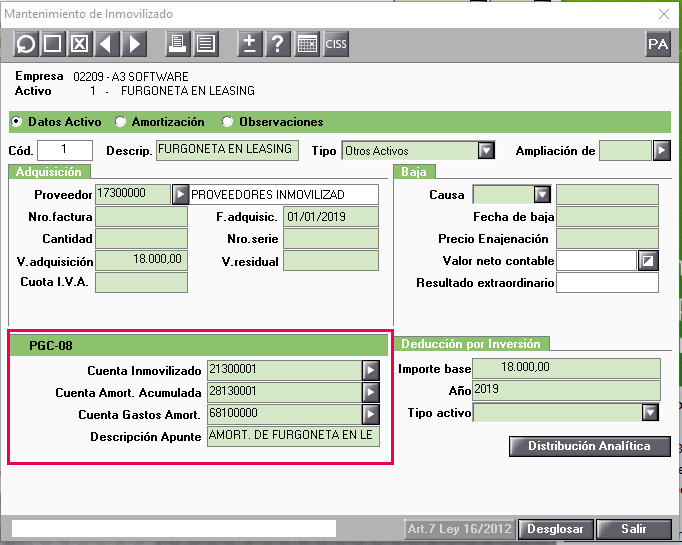
Task: Click the Fecha de baja field
Action: 607,216
